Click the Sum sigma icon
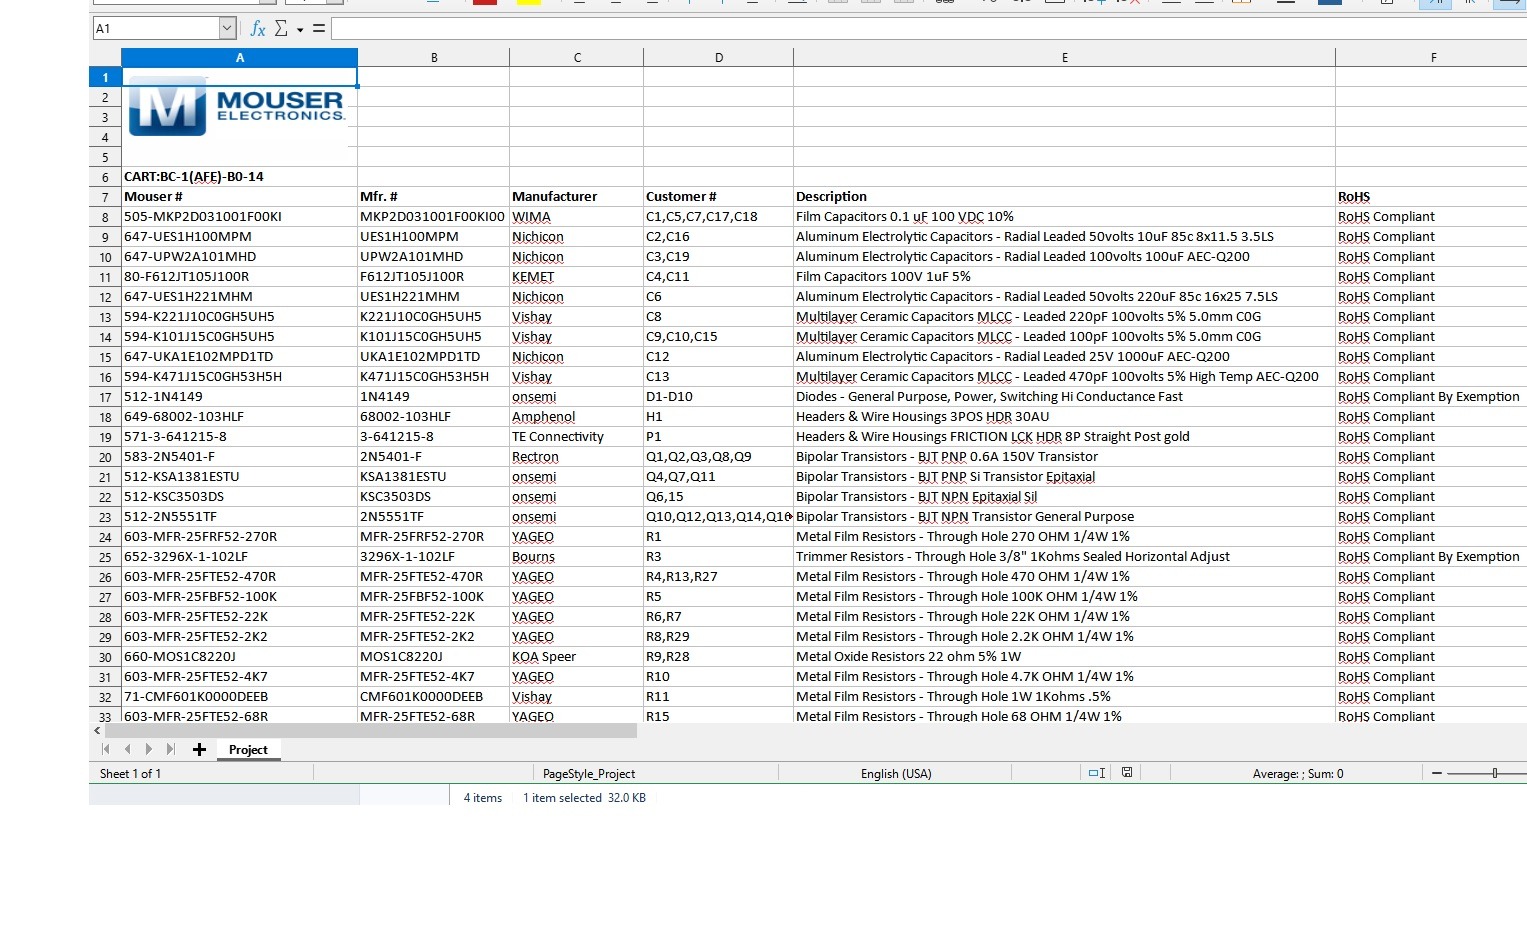Image resolution: width=1527 pixels, height=927 pixels. click(x=281, y=29)
